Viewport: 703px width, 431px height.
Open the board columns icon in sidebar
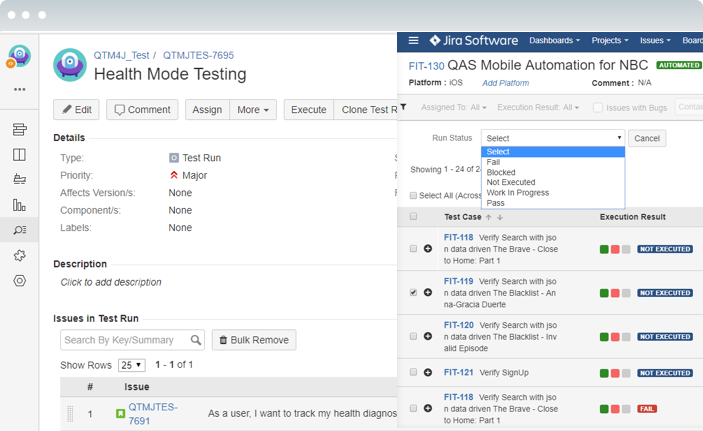[x=19, y=155]
